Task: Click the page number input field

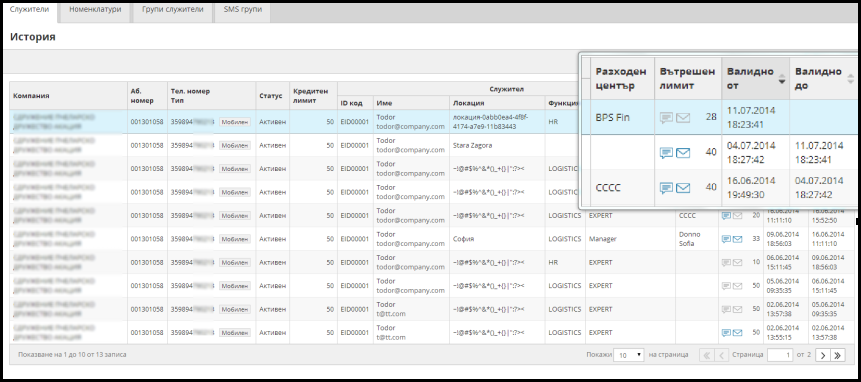Action: [780, 355]
